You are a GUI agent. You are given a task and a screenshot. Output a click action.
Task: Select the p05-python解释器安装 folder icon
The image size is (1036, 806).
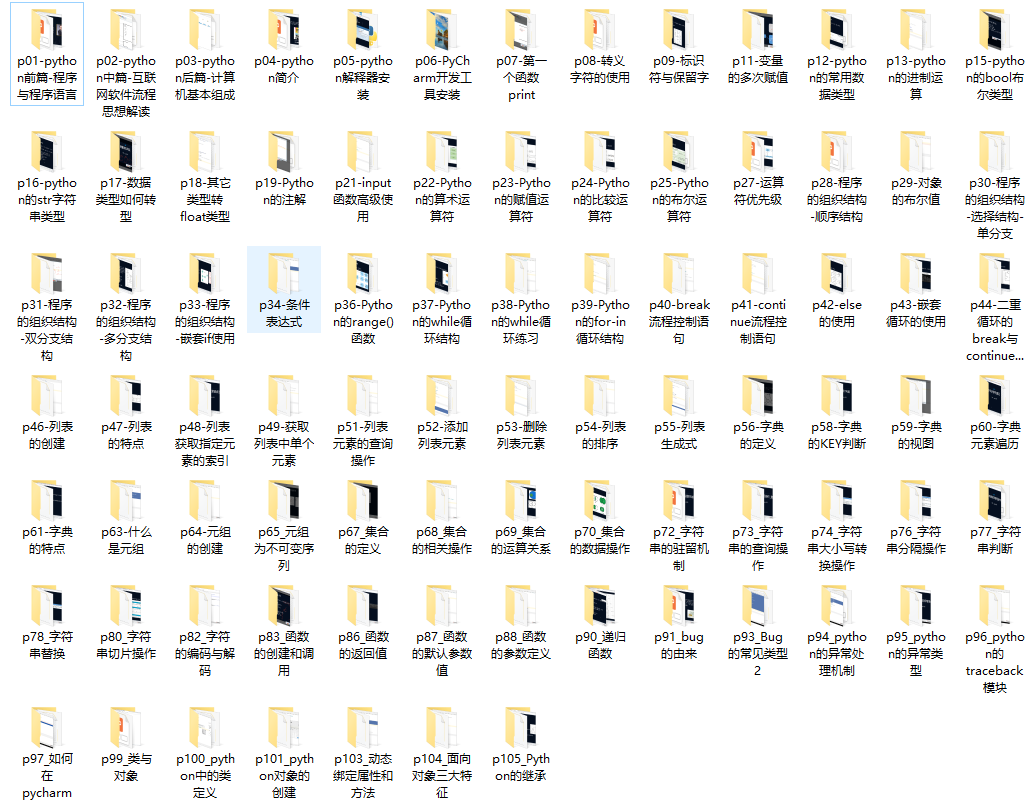click(363, 30)
